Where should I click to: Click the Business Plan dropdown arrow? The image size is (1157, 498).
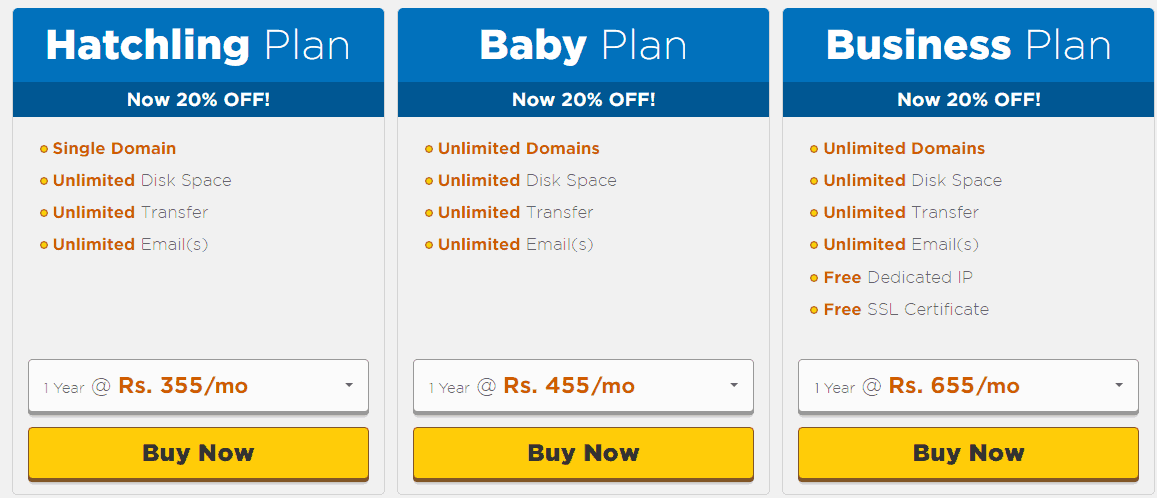click(1118, 385)
